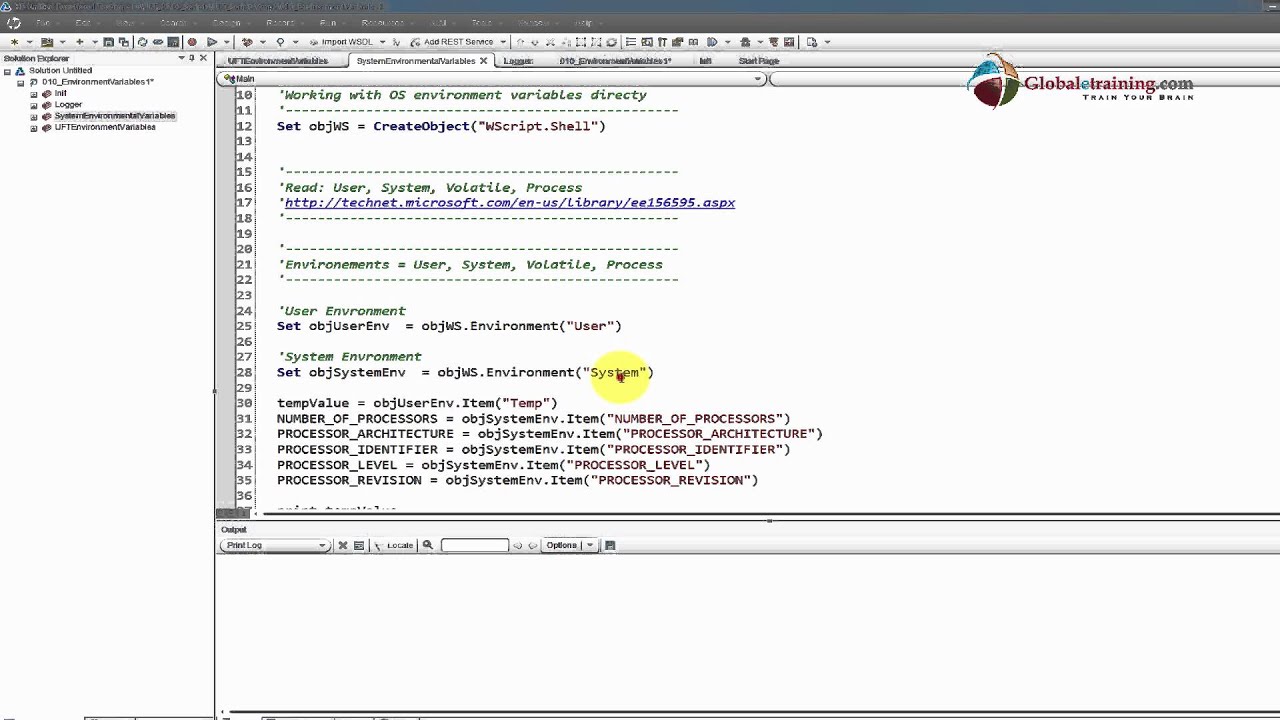Screen dimensions: 1280x720
Task: Click the up arrow toolbar icon
Action: point(520,42)
